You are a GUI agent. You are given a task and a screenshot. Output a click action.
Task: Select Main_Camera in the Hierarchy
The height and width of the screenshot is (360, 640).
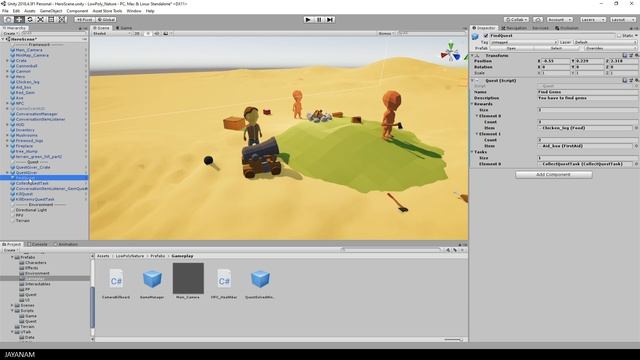(x=29, y=50)
